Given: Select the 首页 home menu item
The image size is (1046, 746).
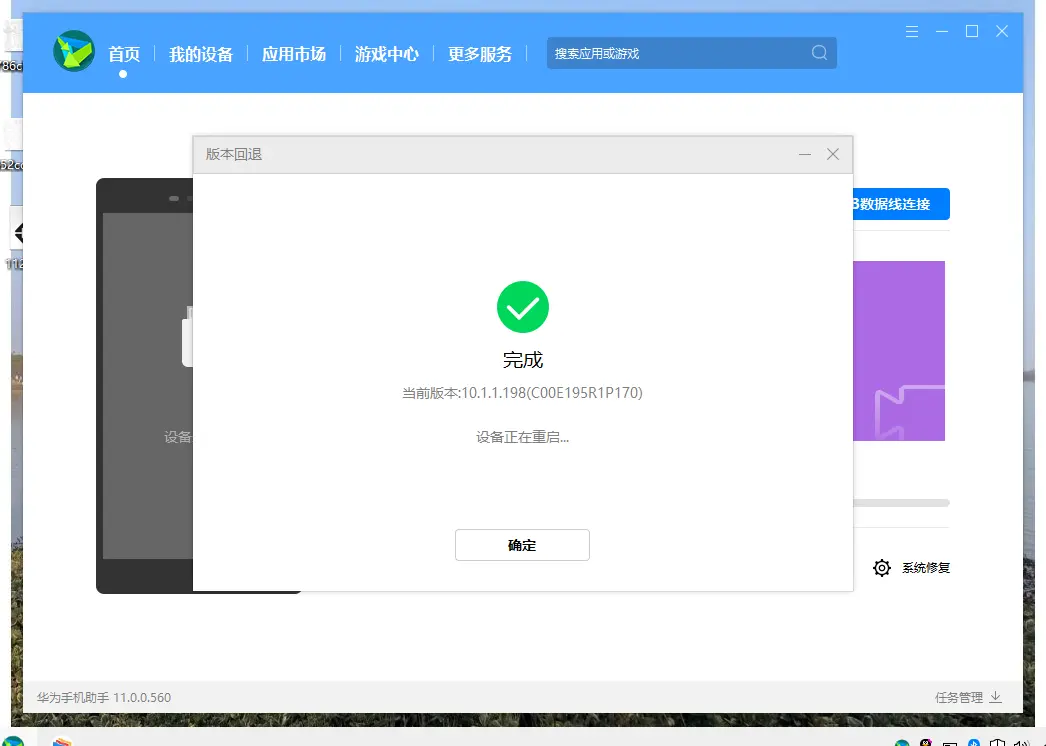Looking at the screenshot, I should point(124,54).
